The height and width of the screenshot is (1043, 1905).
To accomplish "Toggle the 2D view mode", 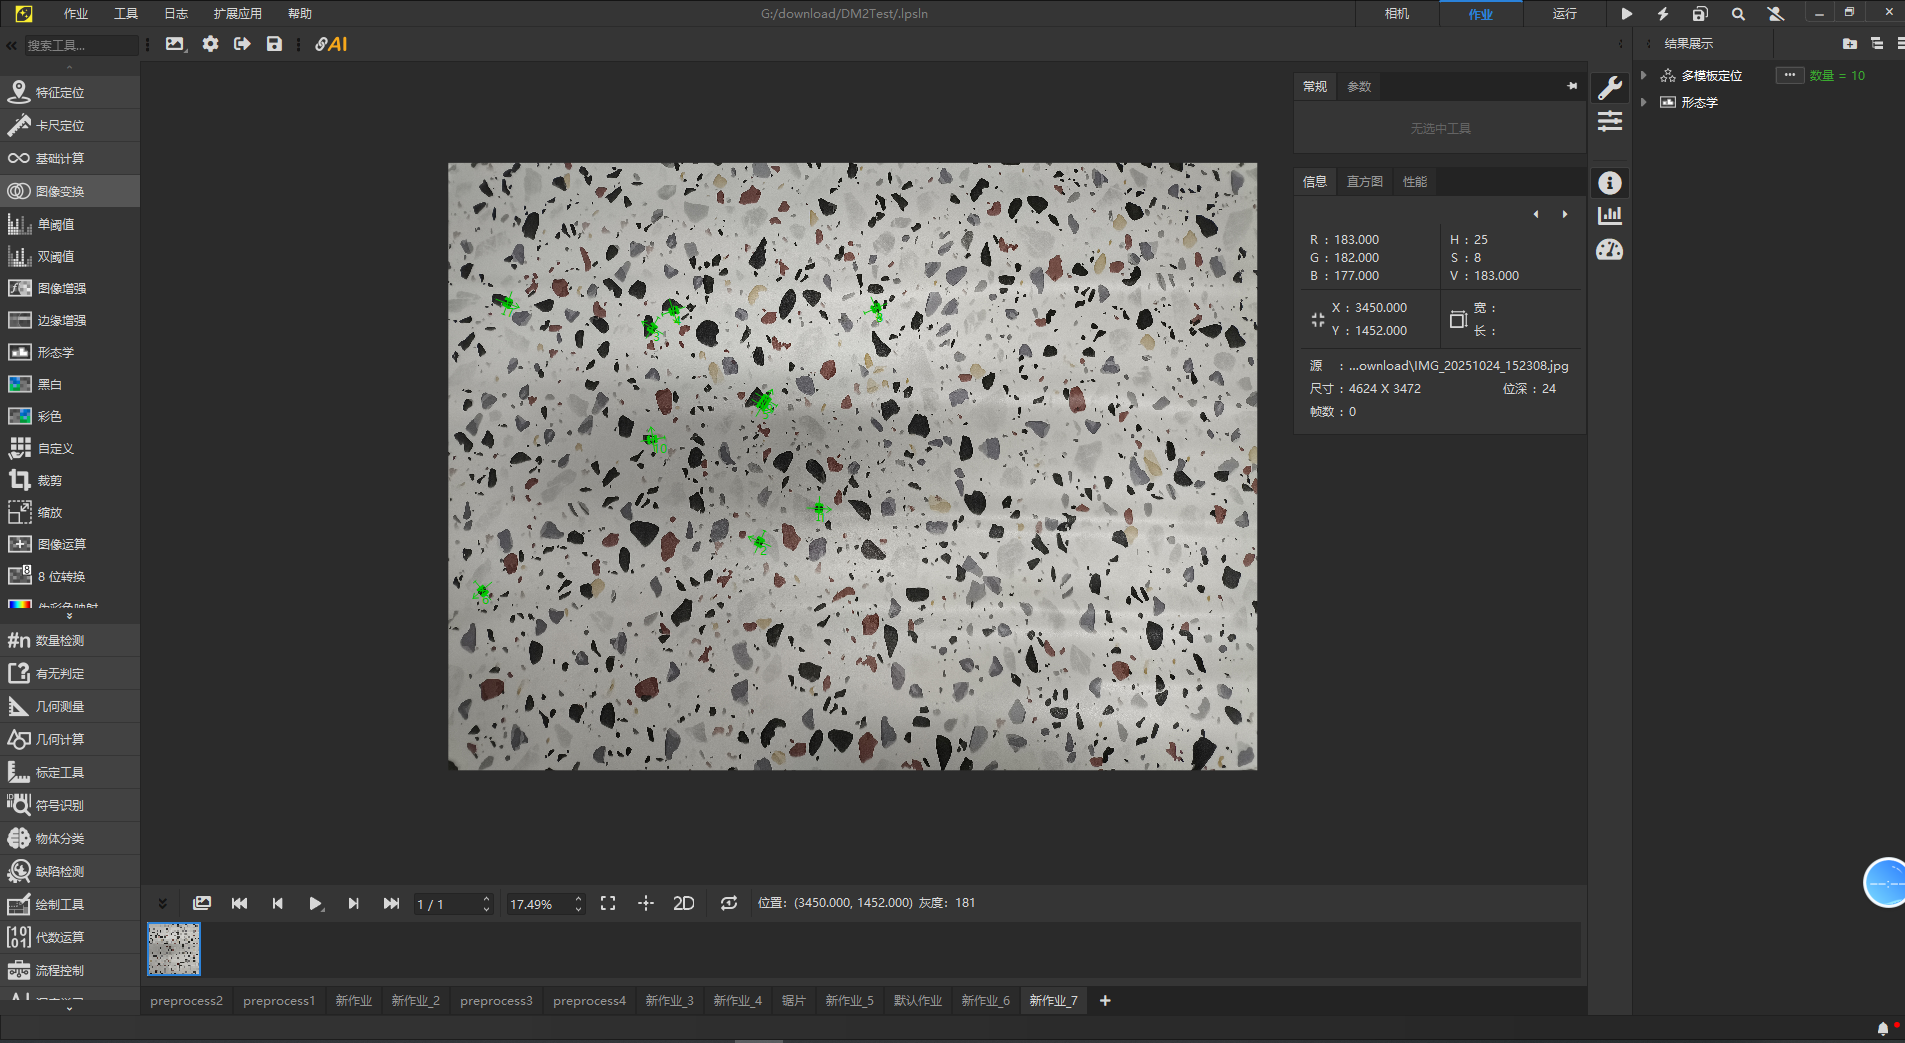I will point(684,903).
